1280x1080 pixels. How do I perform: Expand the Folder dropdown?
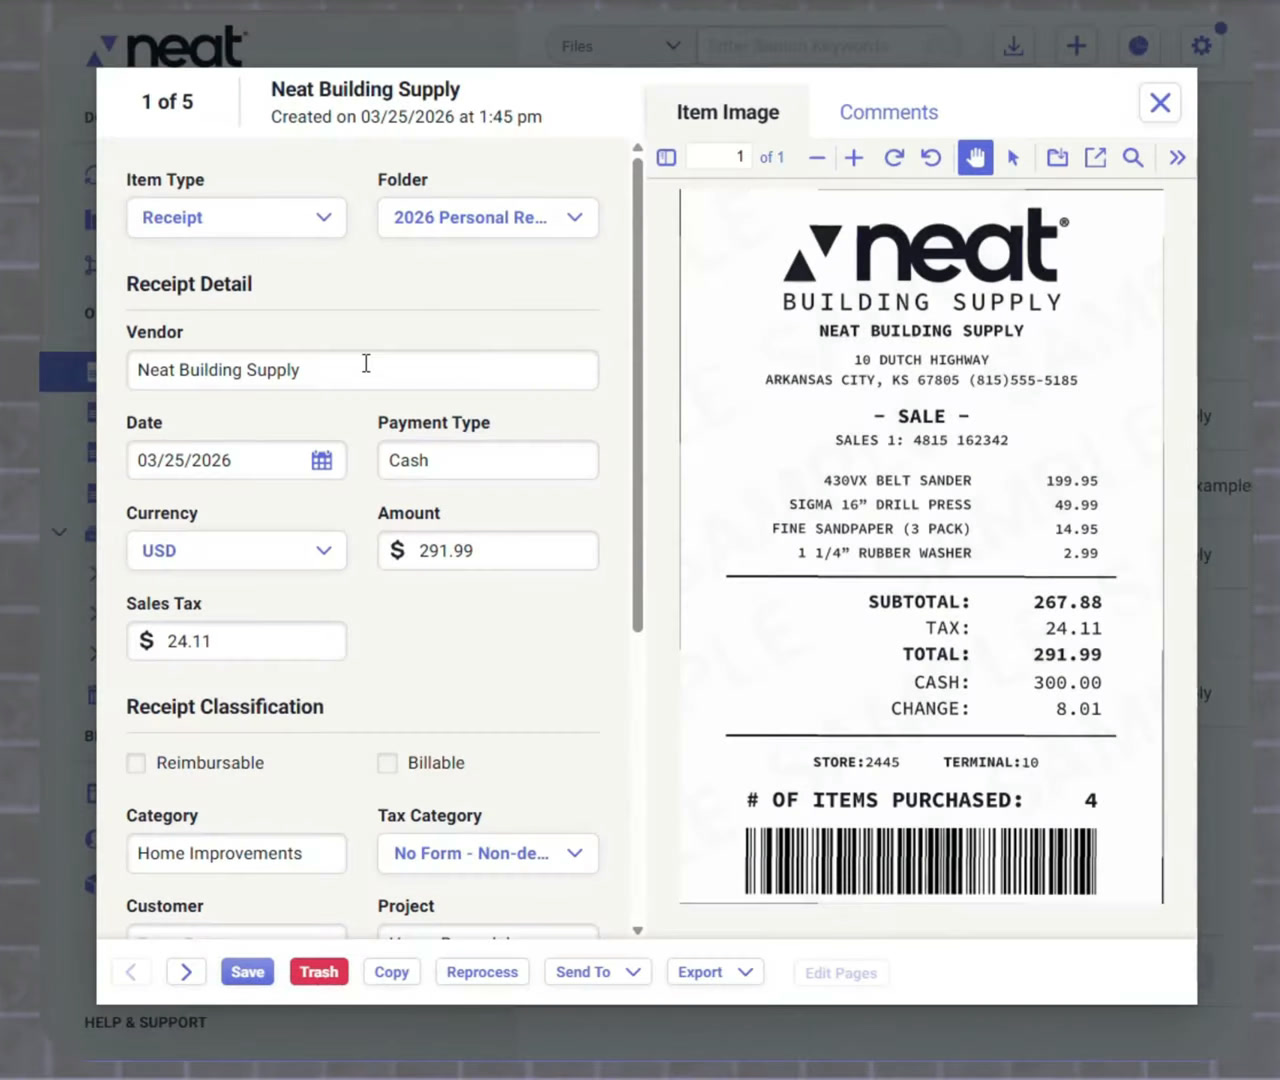click(488, 218)
